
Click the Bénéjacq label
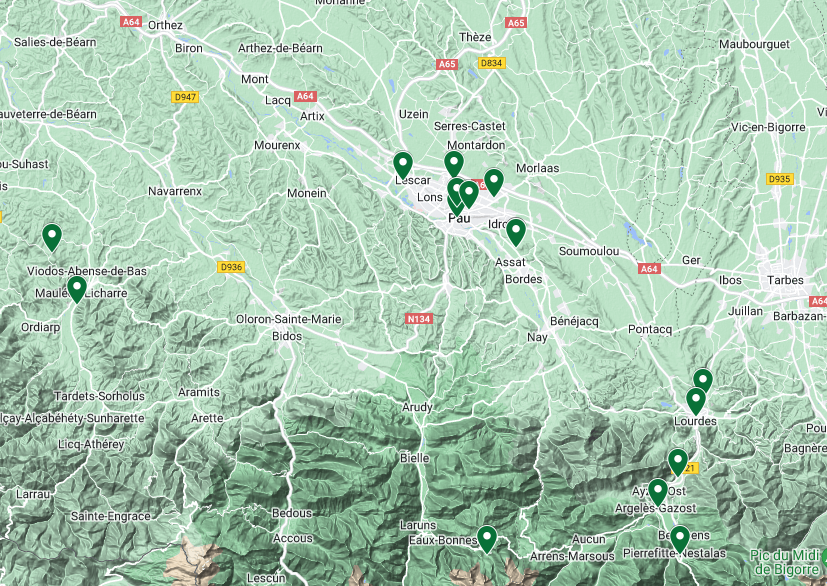pos(574,321)
